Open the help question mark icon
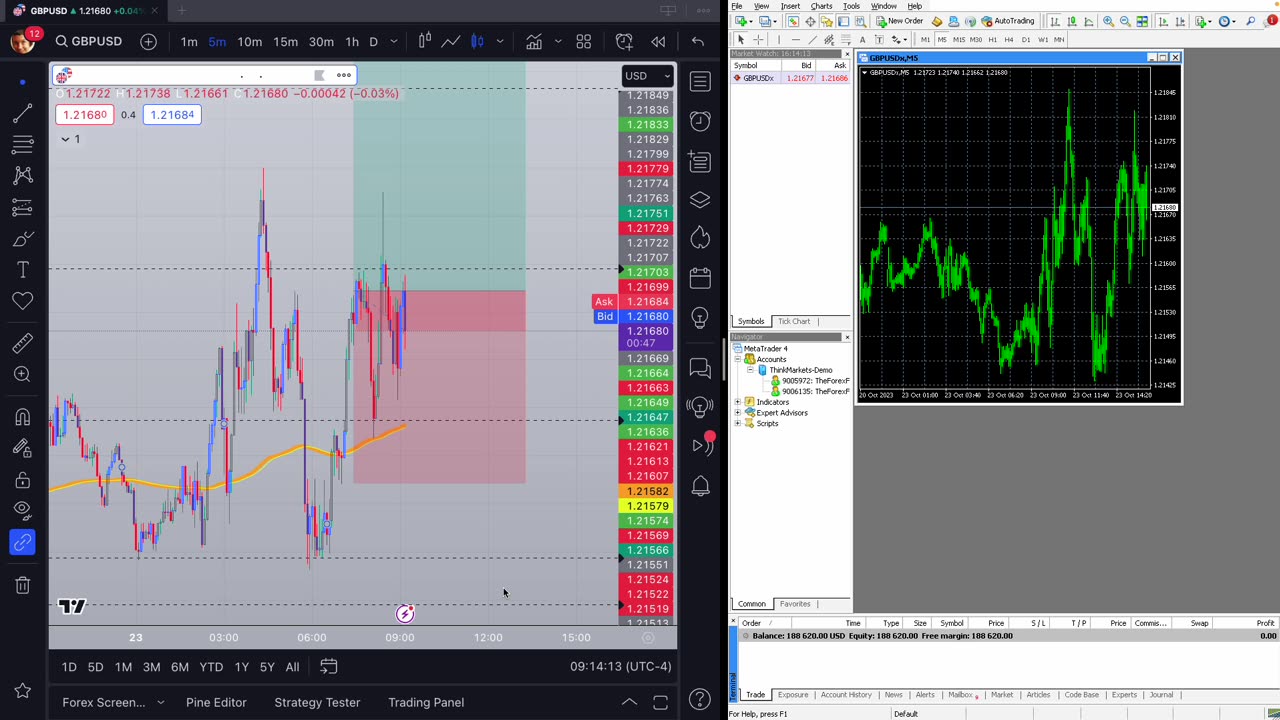The image size is (1280, 720). point(700,700)
